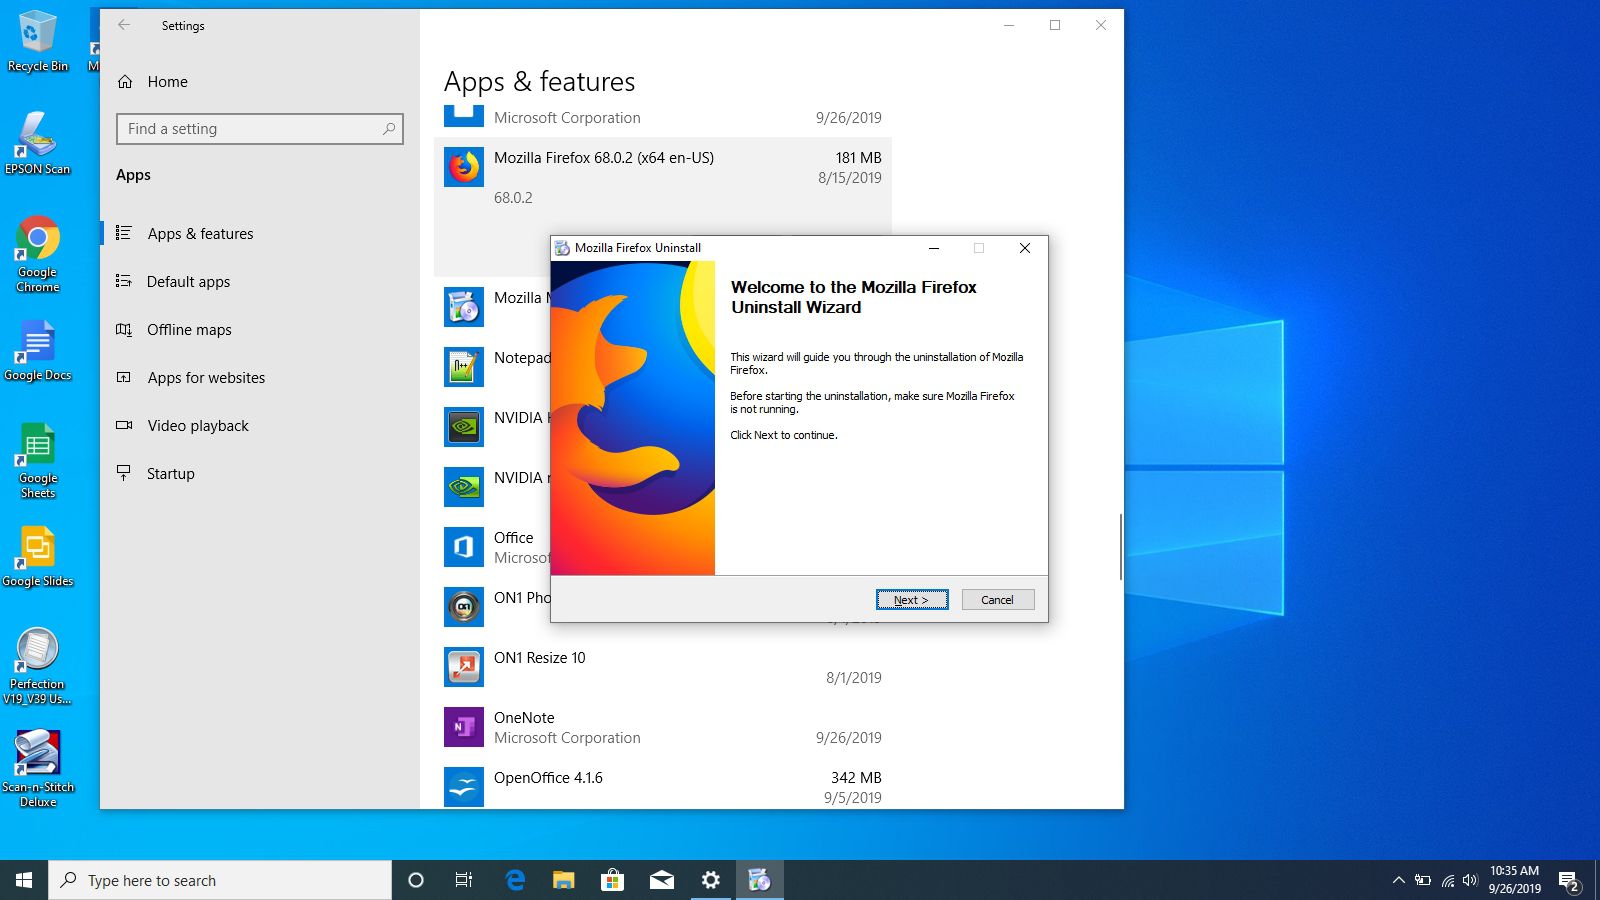Click the Find a setting search box

(260, 129)
